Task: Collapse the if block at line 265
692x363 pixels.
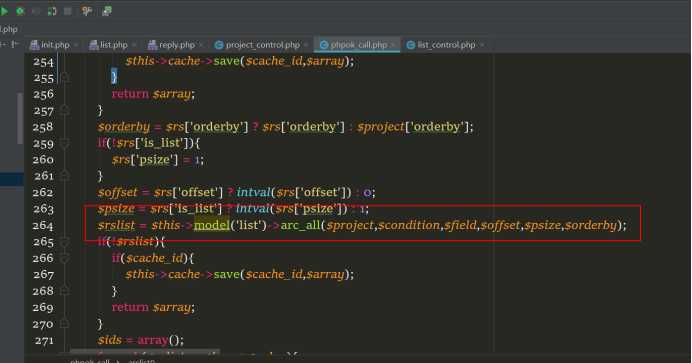Action: pyautogui.click(x=64, y=242)
